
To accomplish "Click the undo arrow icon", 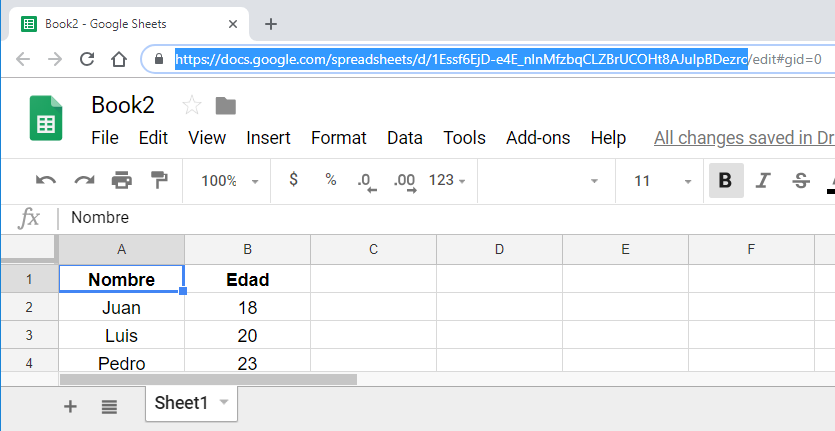I will click(x=46, y=181).
